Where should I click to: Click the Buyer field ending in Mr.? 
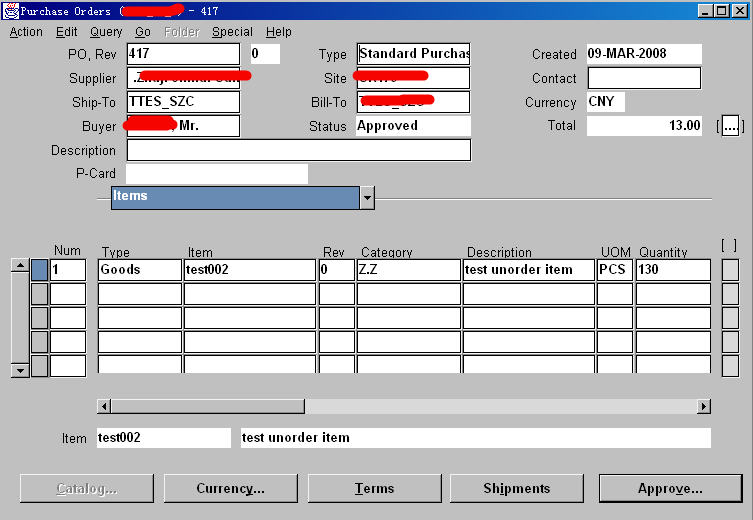[183, 126]
